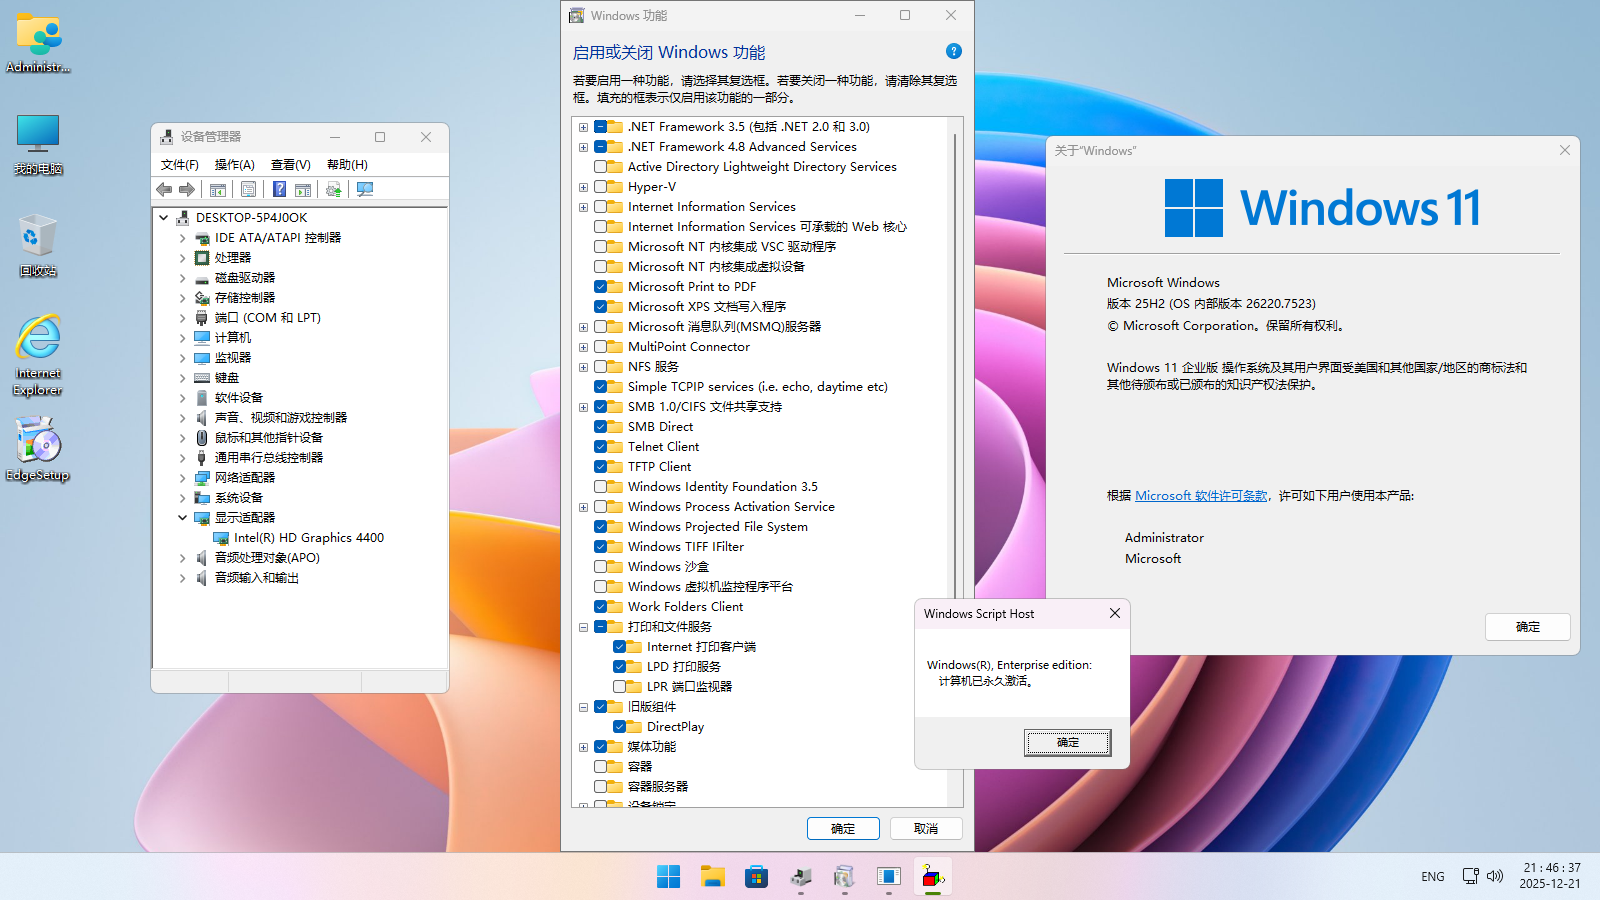
Task: Select the EdgeSetup desktop icon
Action: click(x=38, y=449)
